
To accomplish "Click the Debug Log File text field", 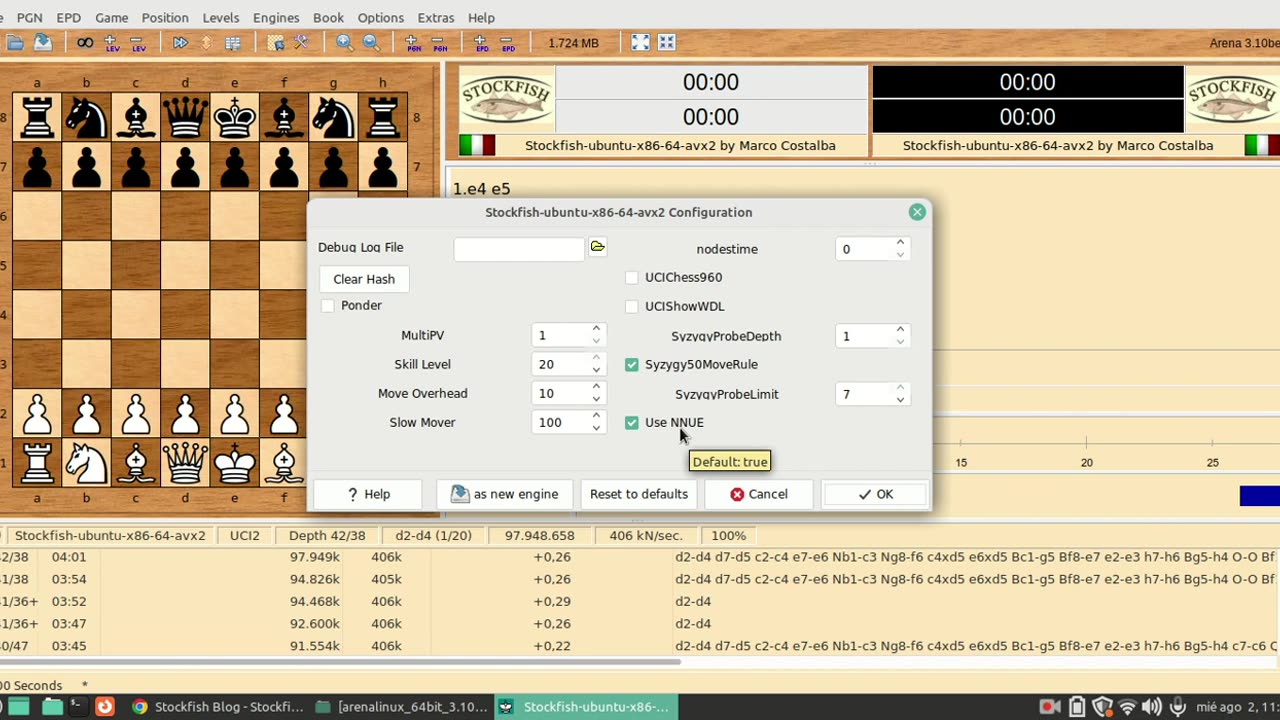I will (519, 249).
